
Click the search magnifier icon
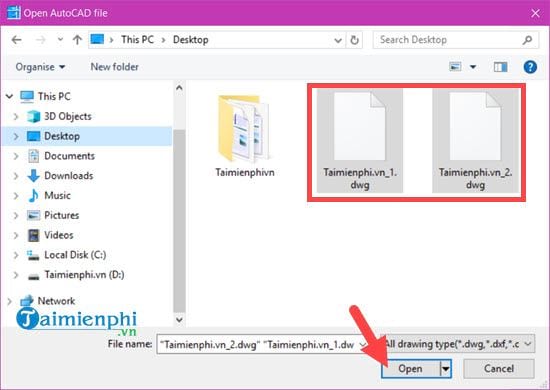pos(527,40)
